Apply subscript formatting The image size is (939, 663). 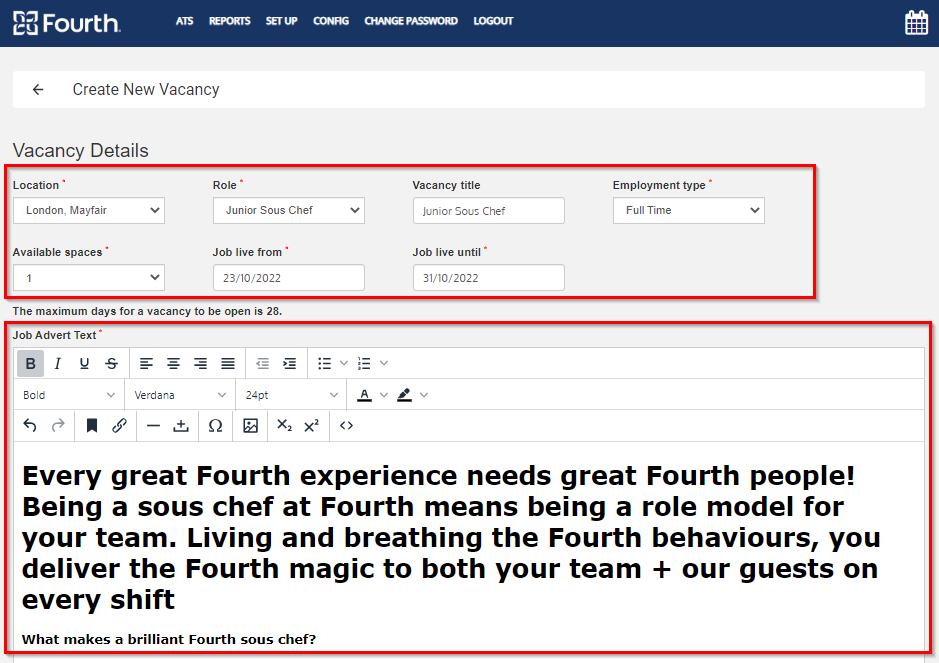point(284,426)
